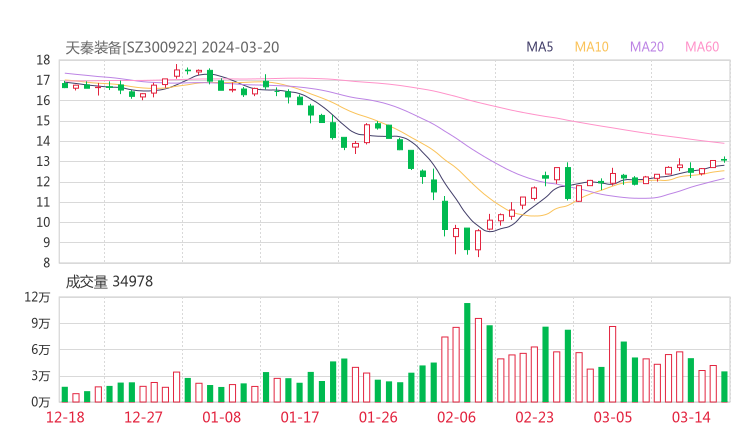Image resolution: width=740 pixels, height=440 pixels.
Task: Click the 12-18 date axis label
Action: click(65, 417)
